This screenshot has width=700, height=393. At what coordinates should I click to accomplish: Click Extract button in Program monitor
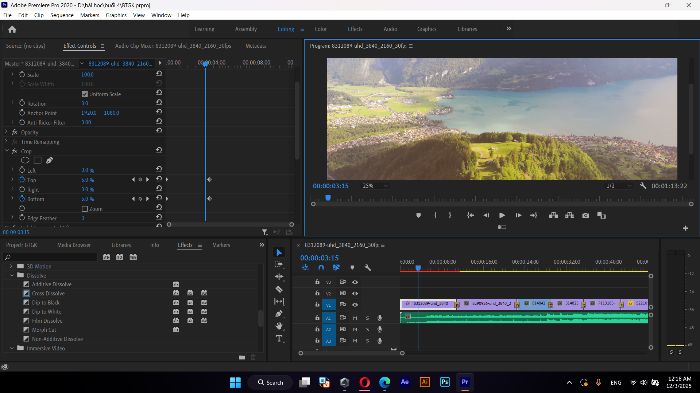coord(570,215)
